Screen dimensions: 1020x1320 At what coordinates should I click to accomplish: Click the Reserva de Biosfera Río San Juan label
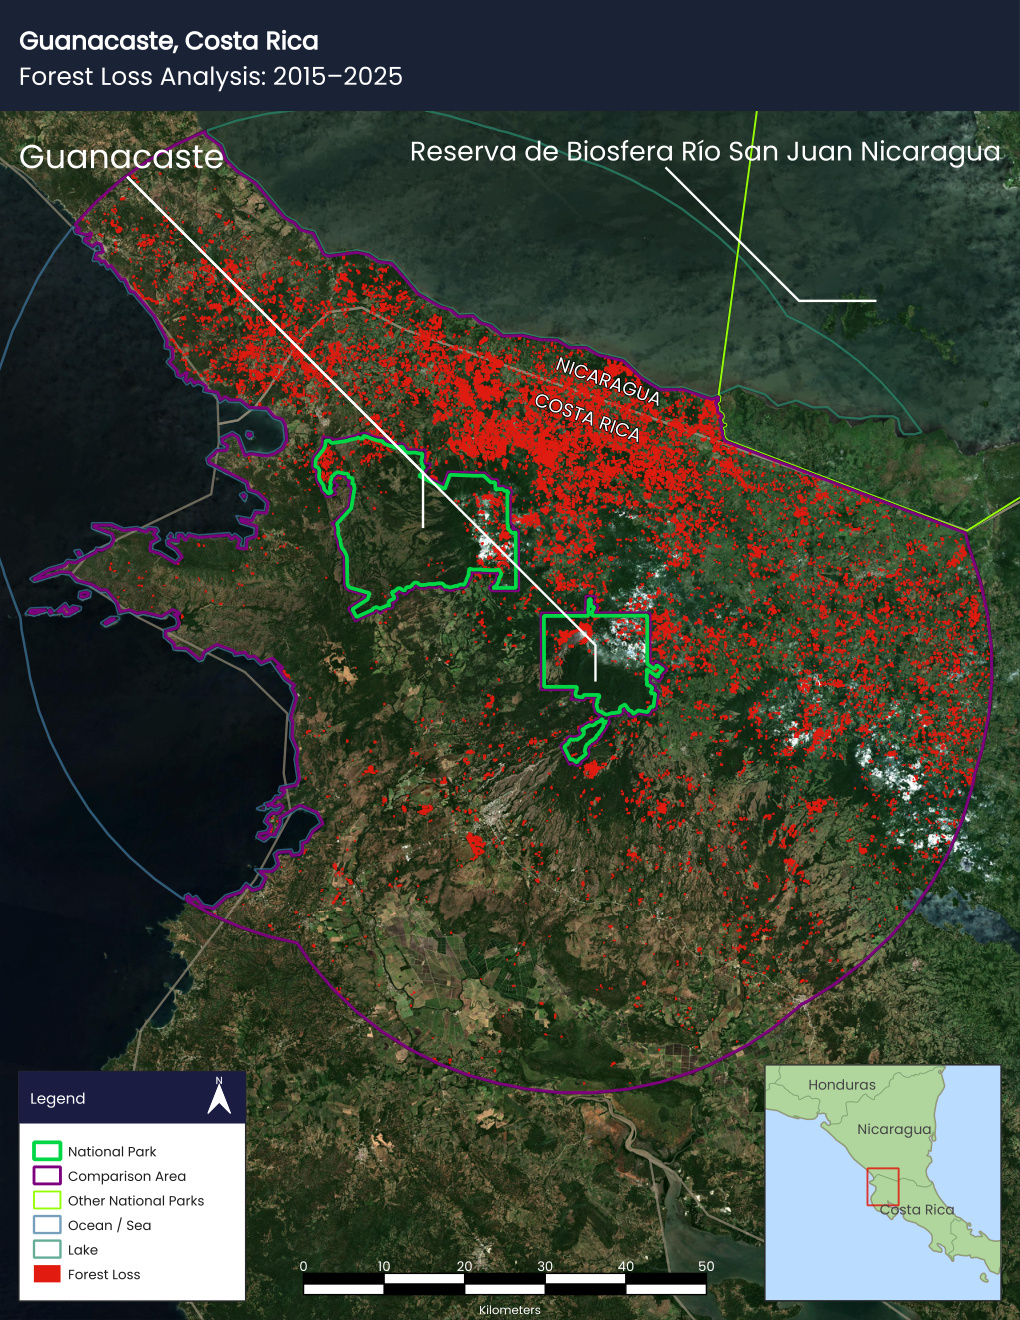[x=705, y=152]
